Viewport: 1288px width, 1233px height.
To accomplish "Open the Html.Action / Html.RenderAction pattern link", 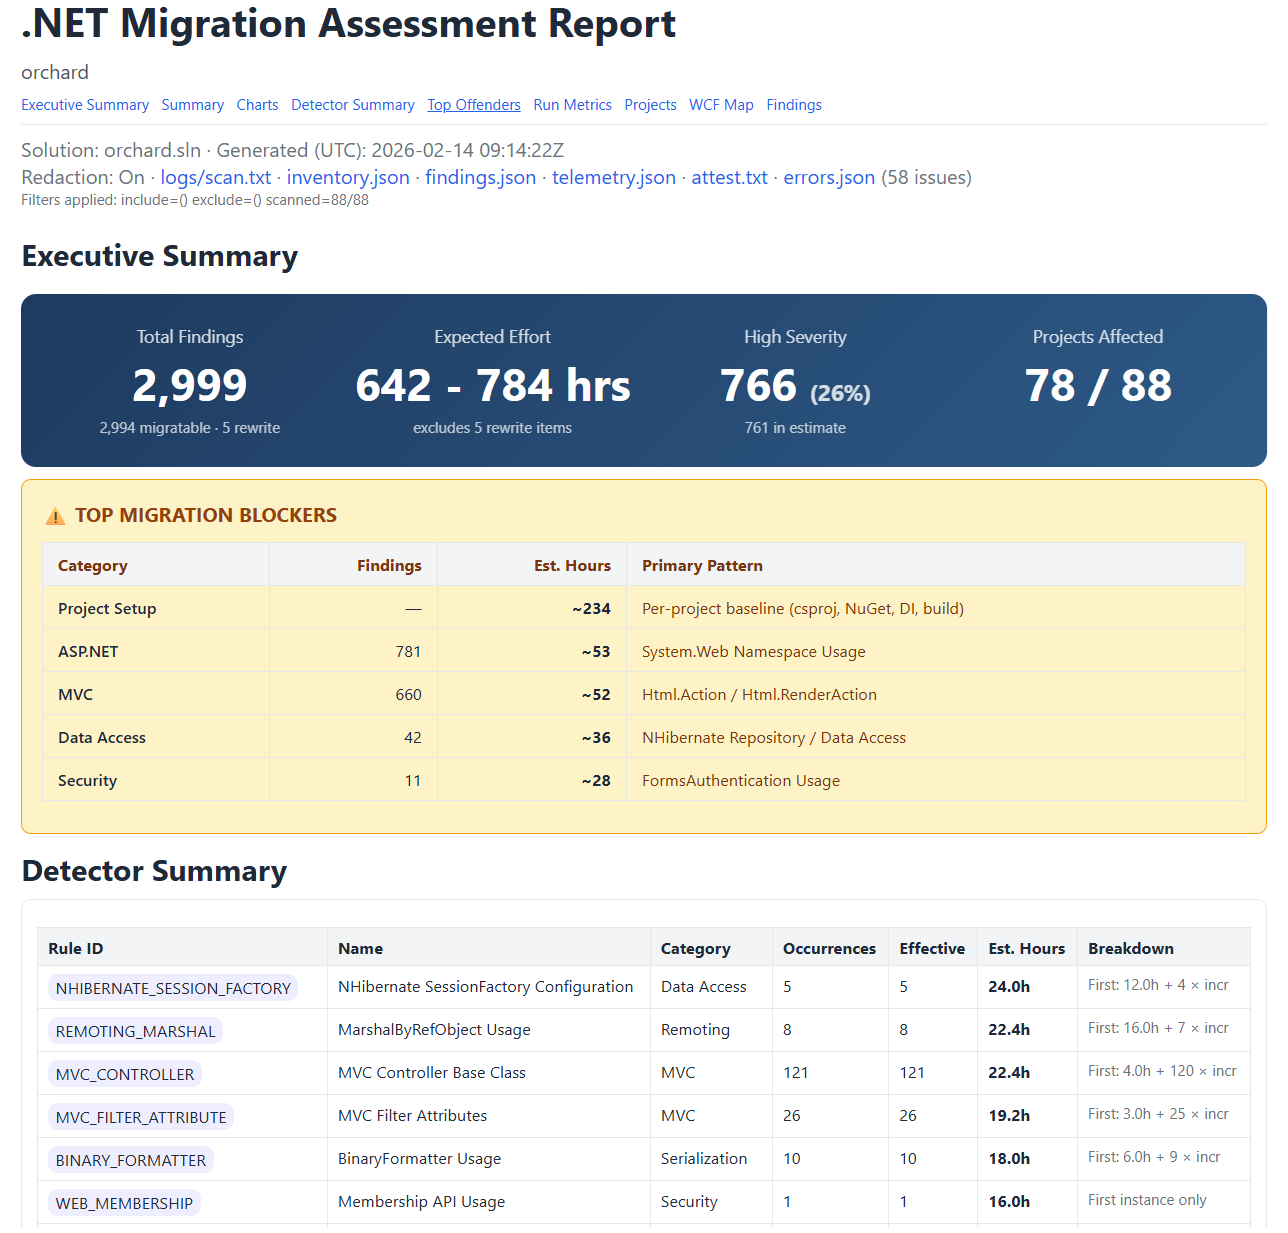I will click(759, 694).
